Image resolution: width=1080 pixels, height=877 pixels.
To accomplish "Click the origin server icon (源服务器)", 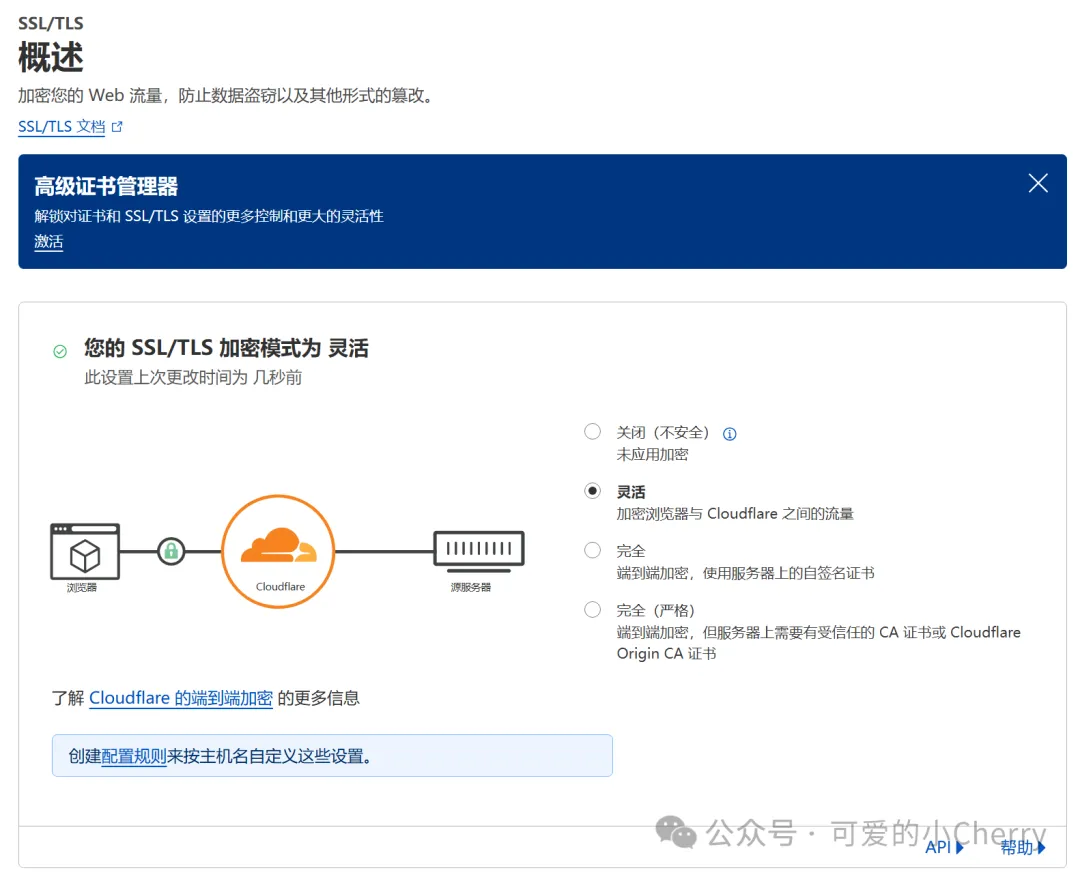I will [x=479, y=551].
